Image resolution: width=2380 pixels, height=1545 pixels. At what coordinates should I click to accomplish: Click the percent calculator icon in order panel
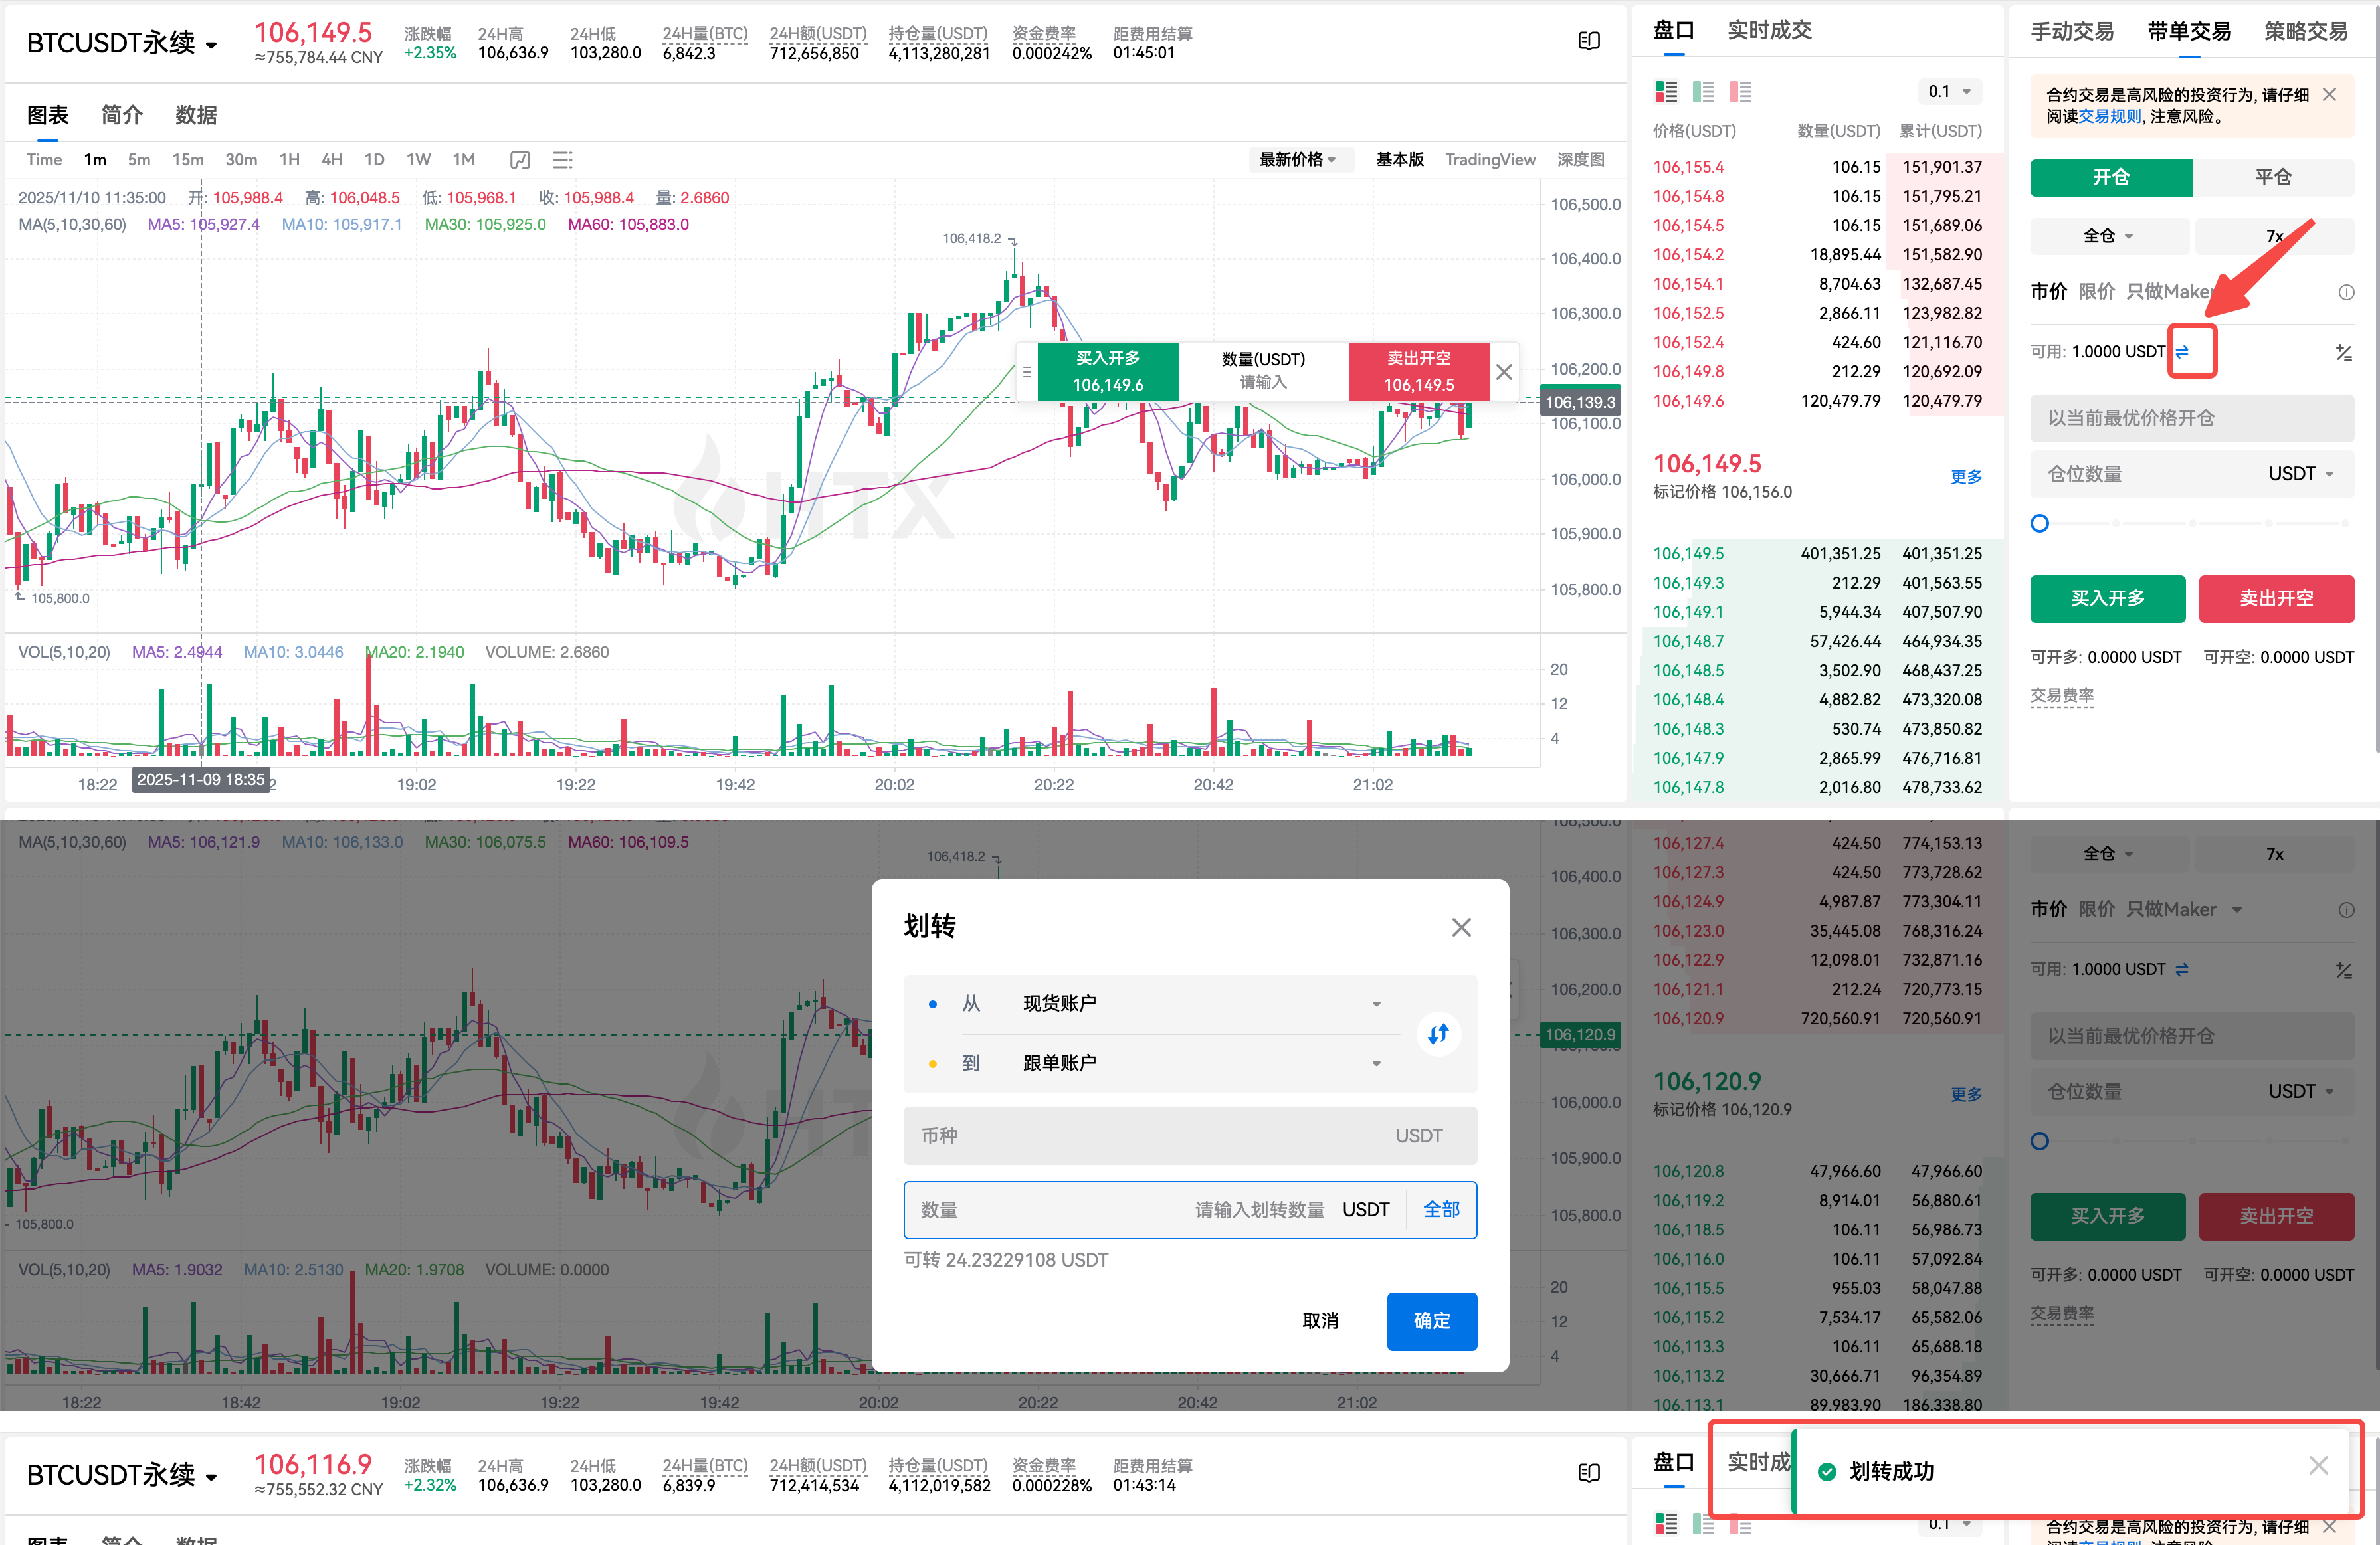click(x=2343, y=352)
